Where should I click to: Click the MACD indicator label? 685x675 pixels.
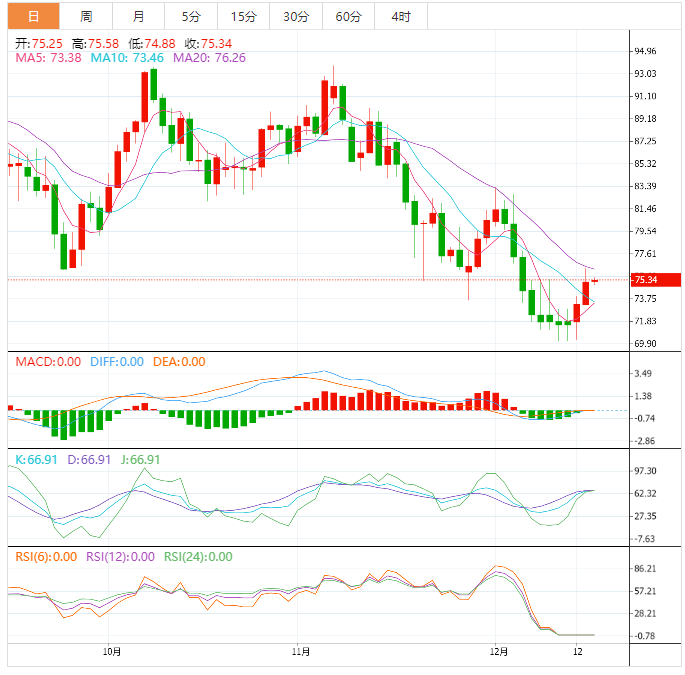[48, 362]
